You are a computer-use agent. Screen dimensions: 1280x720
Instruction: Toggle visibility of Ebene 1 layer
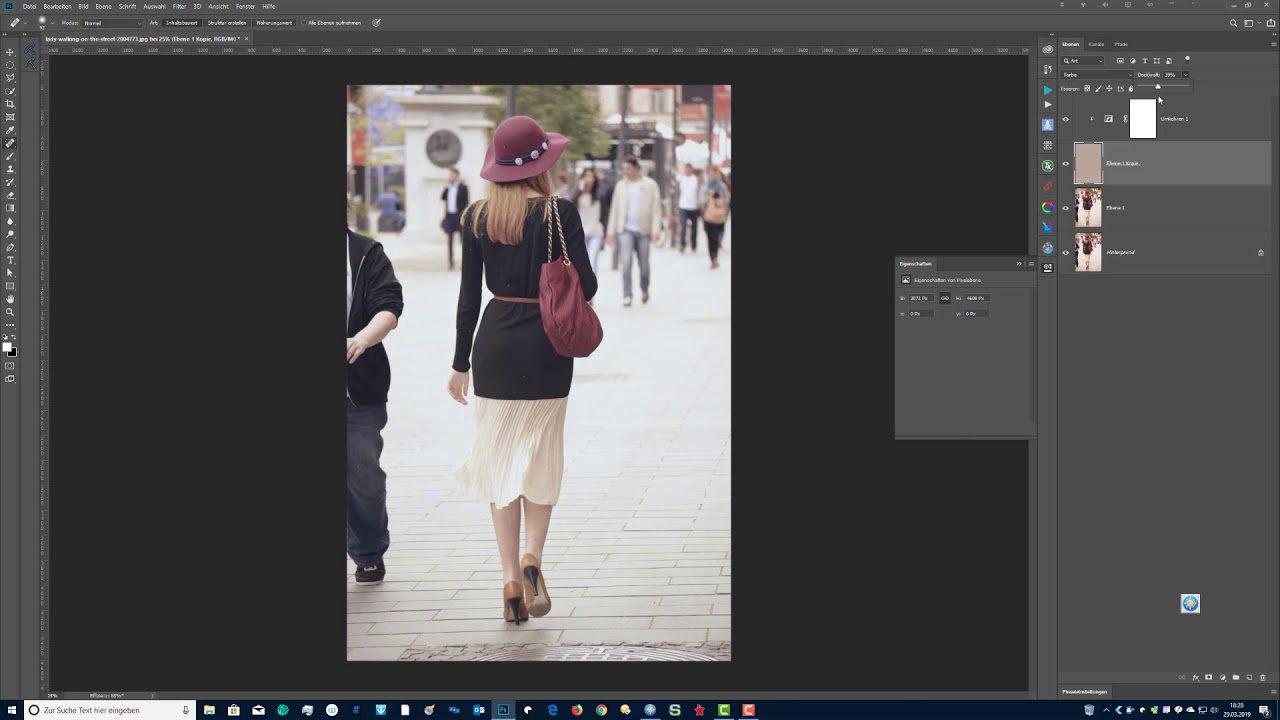tap(1065, 208)
